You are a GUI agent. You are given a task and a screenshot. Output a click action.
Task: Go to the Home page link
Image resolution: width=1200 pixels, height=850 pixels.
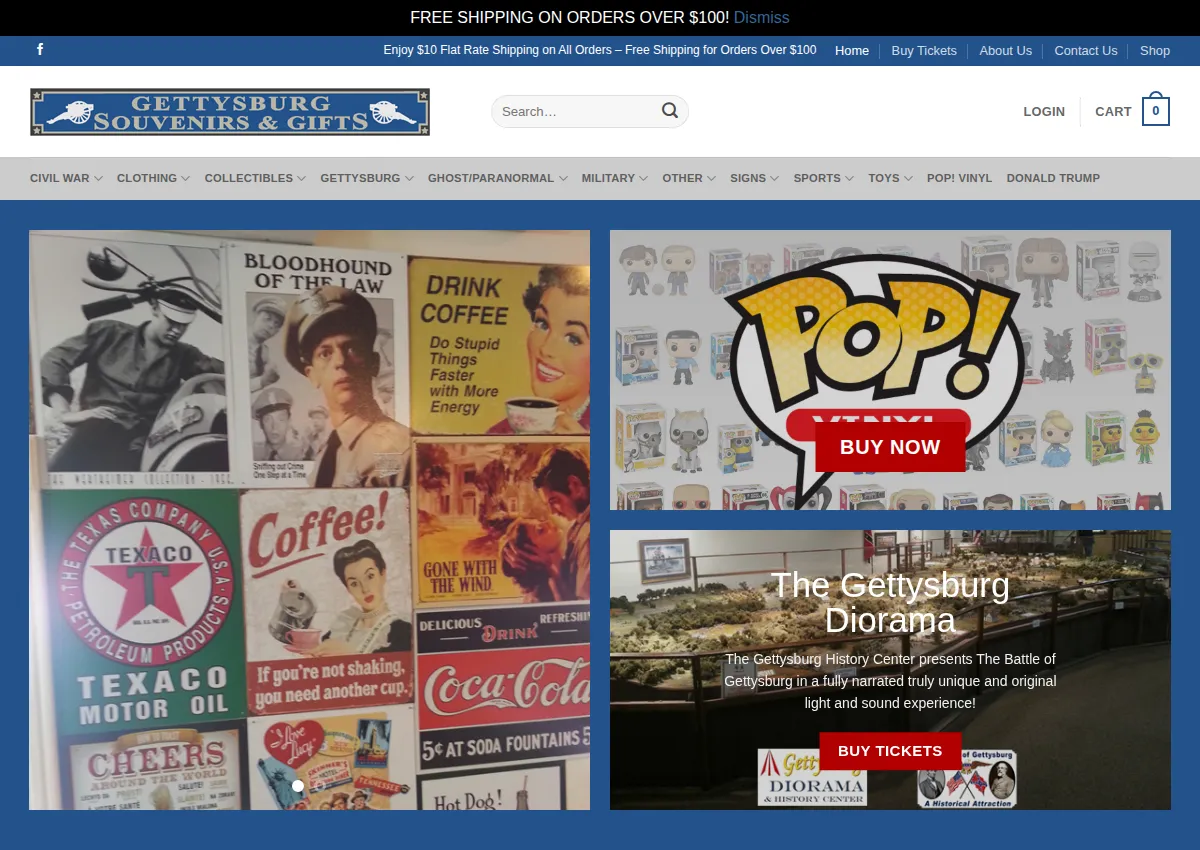pyautogui.click(x=852, y=50)
